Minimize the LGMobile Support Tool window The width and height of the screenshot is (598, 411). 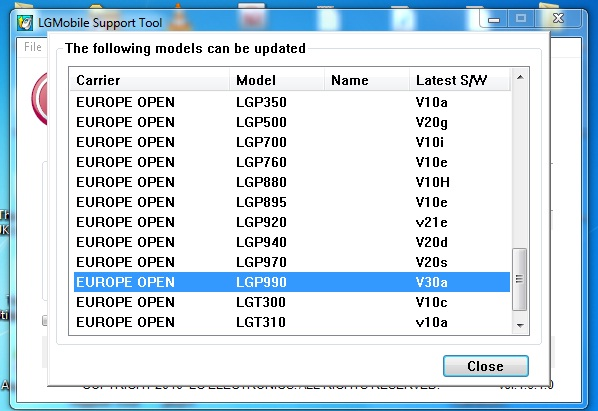click(494, 19)
